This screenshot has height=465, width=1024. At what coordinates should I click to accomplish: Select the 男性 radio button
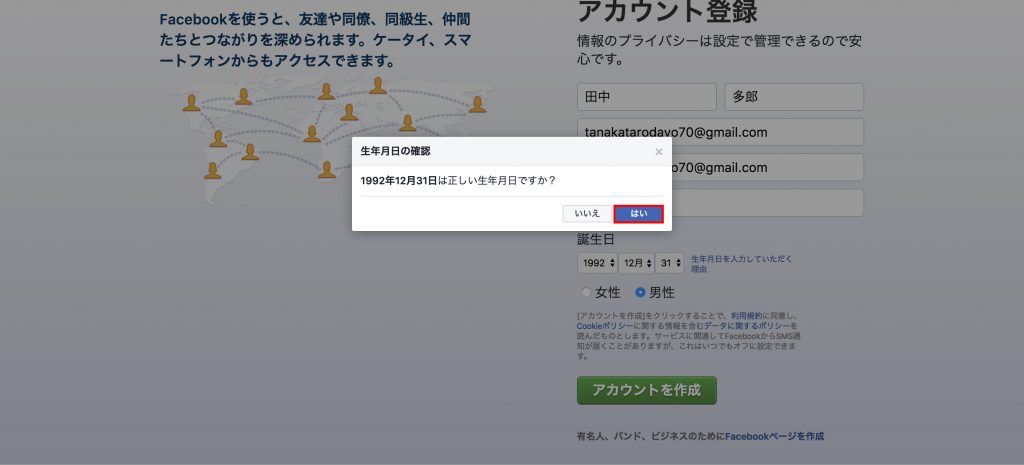(641, 293)
